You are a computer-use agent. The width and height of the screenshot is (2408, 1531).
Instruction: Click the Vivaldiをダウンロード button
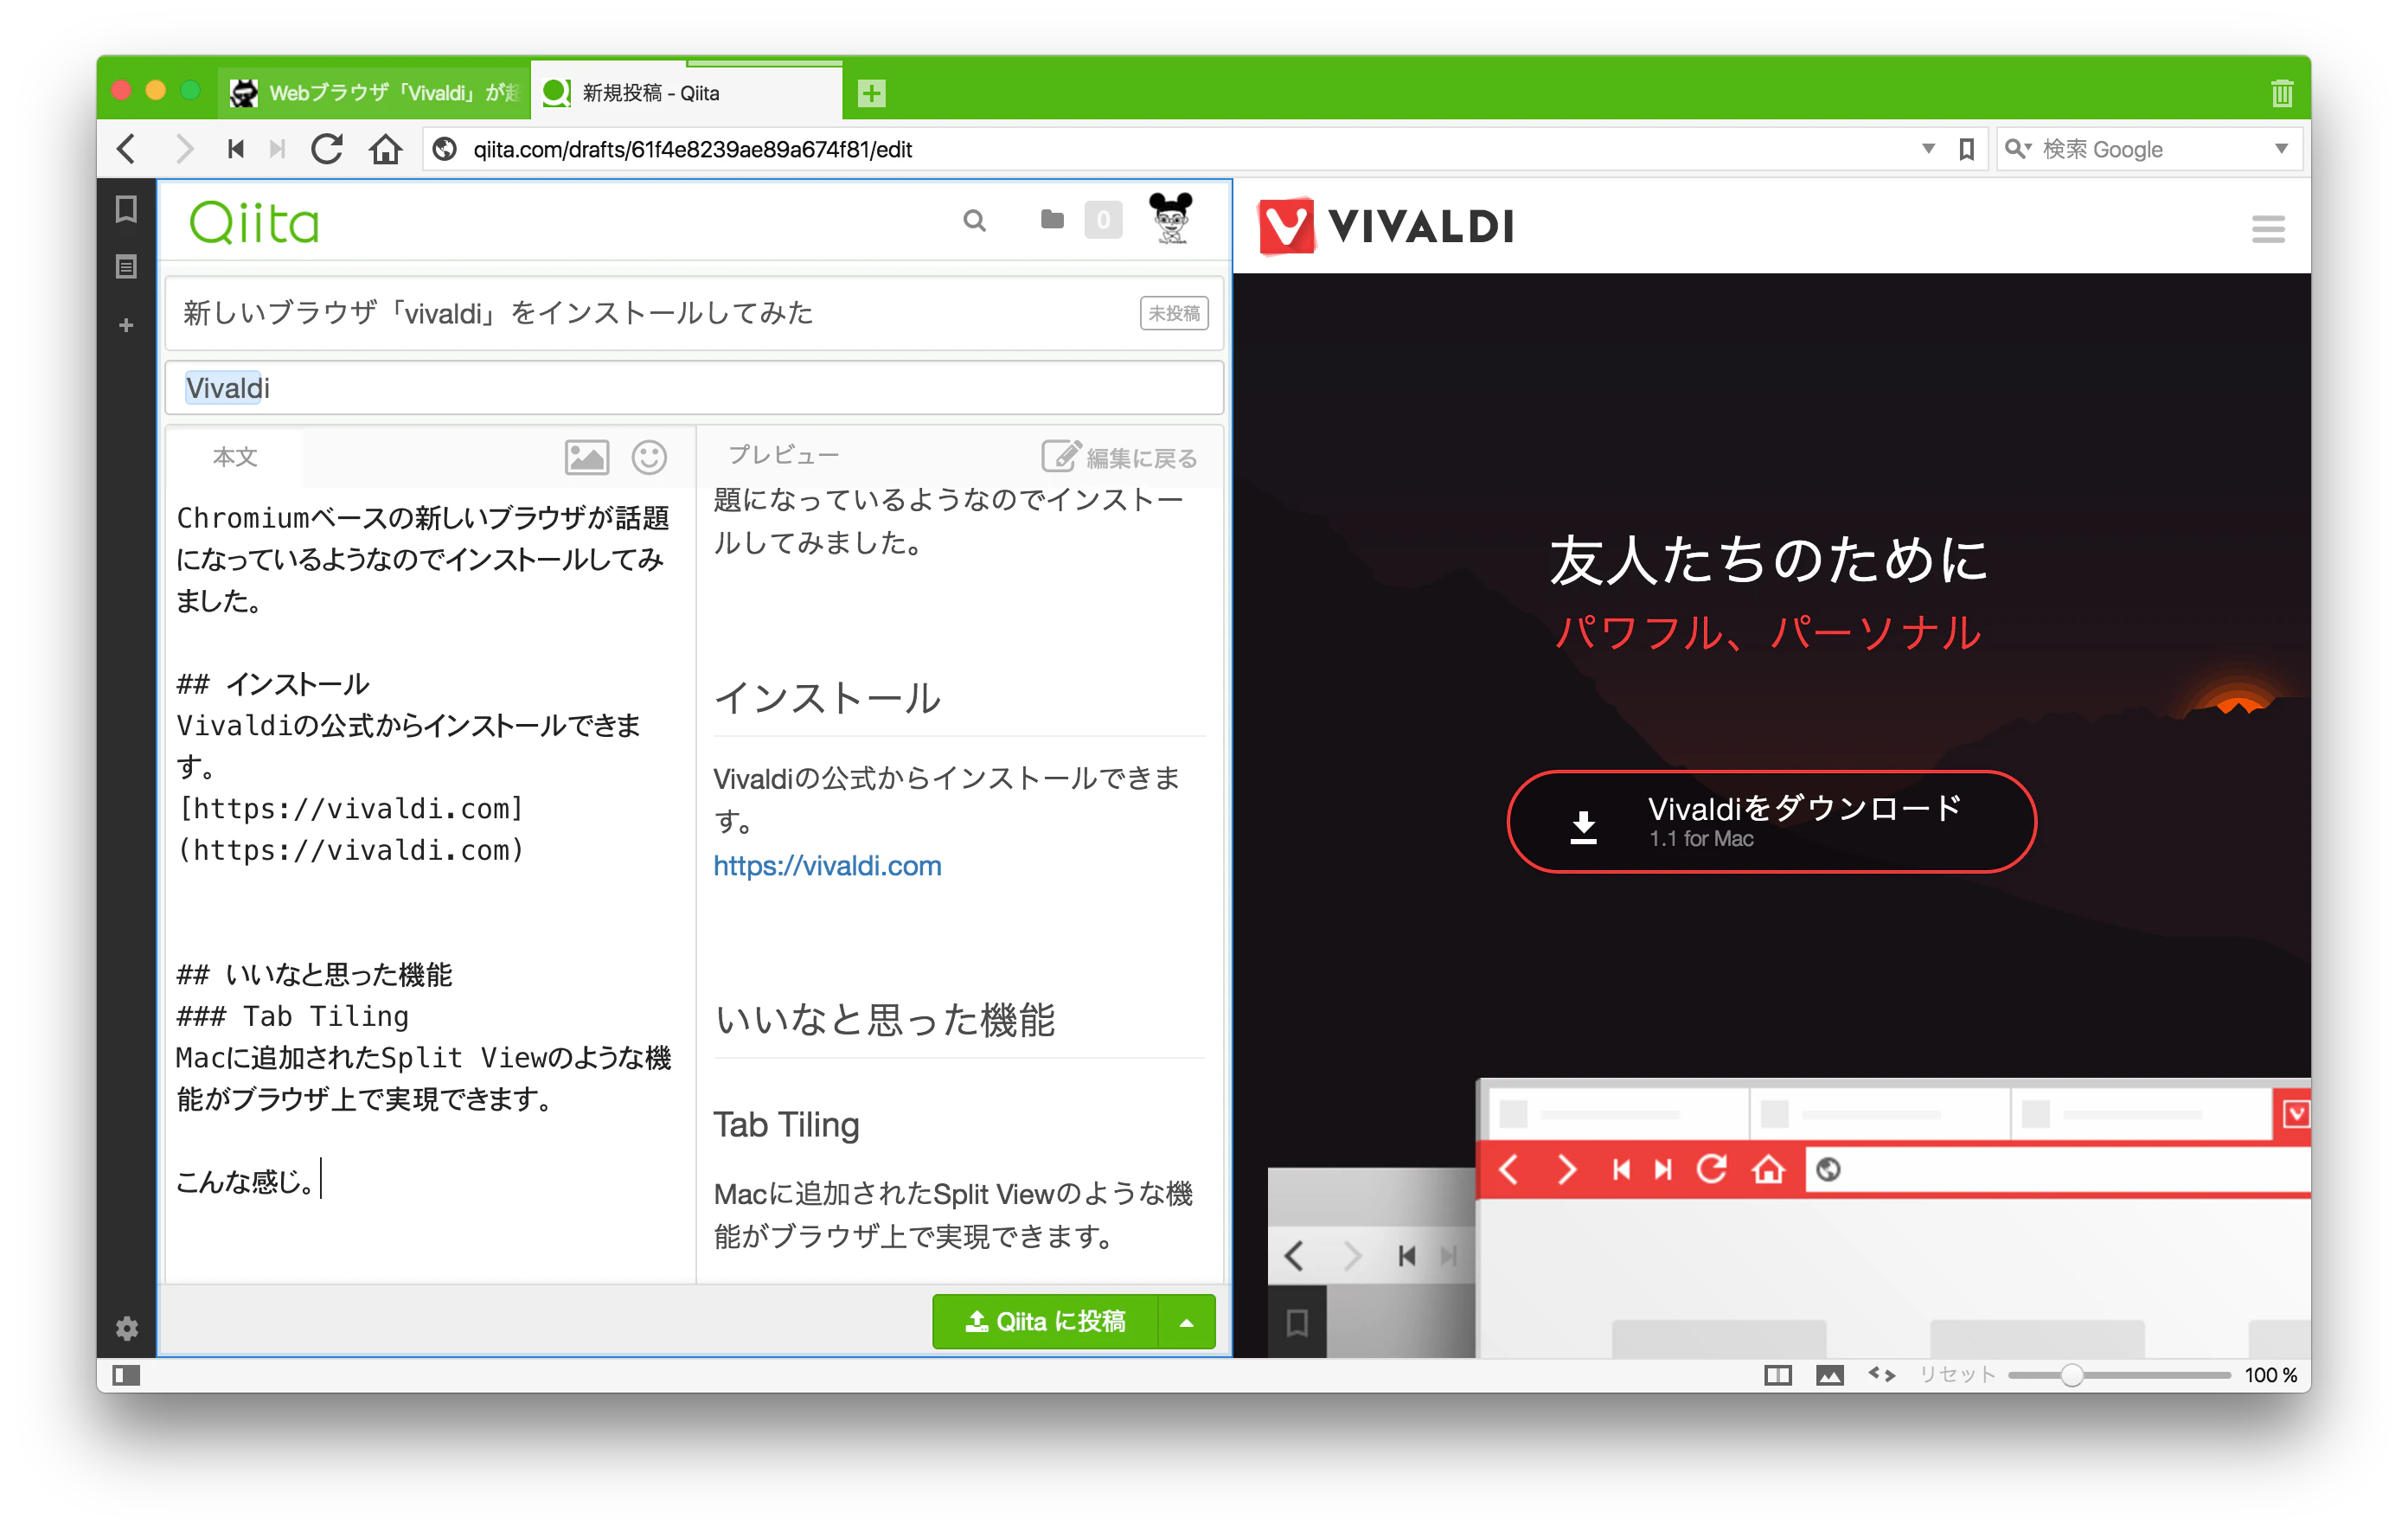(1771, 822)
